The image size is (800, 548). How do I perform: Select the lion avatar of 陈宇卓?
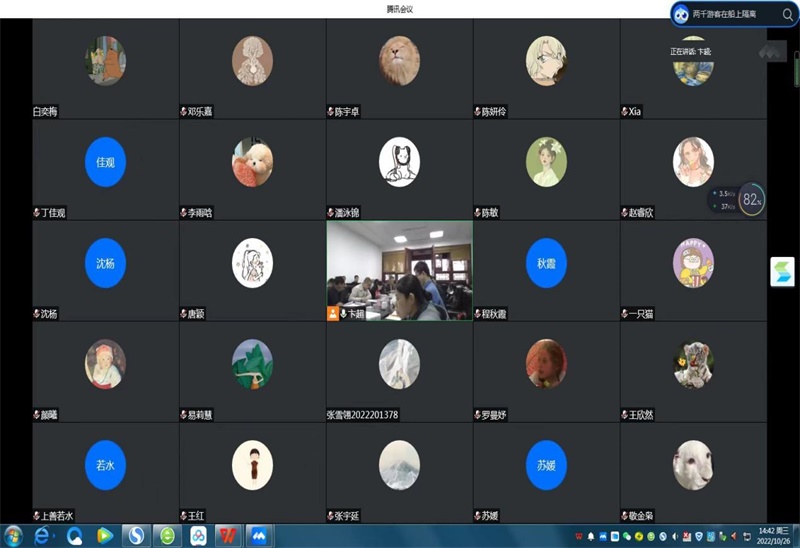399,60
